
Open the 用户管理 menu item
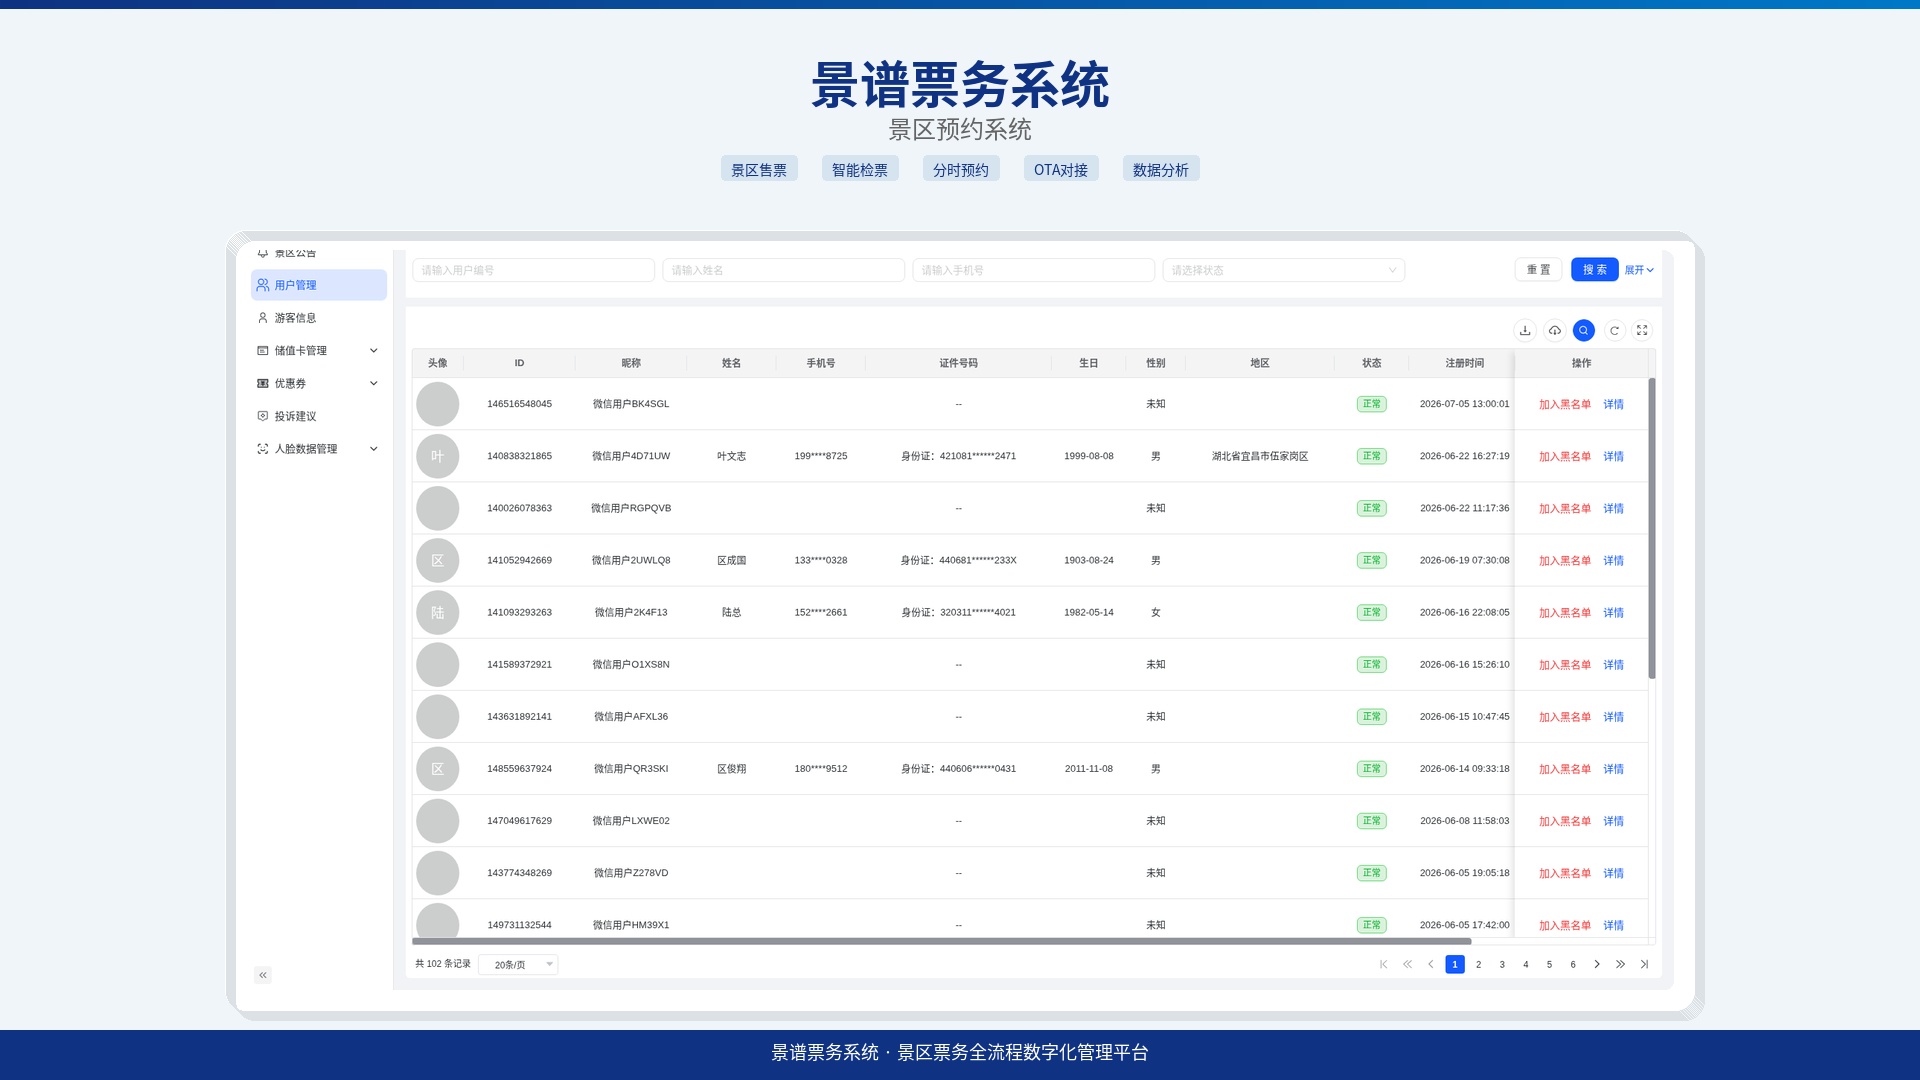pos(319,285)
